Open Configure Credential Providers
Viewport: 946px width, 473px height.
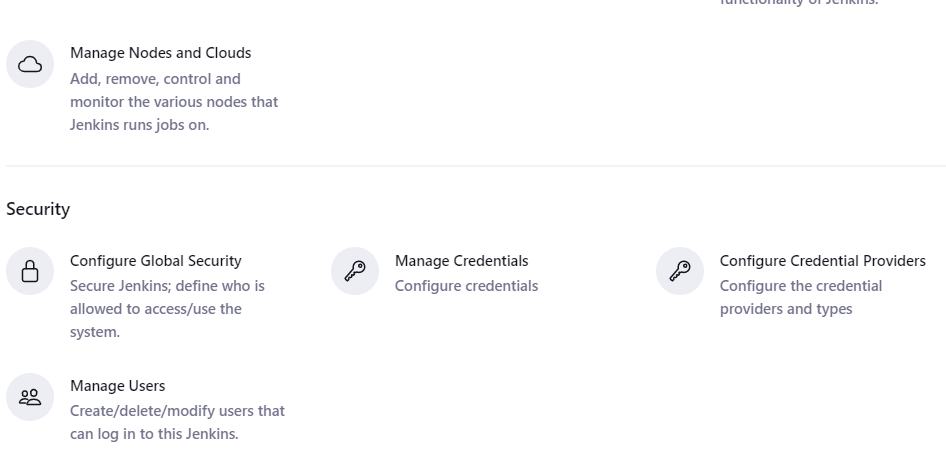(822, 261)
